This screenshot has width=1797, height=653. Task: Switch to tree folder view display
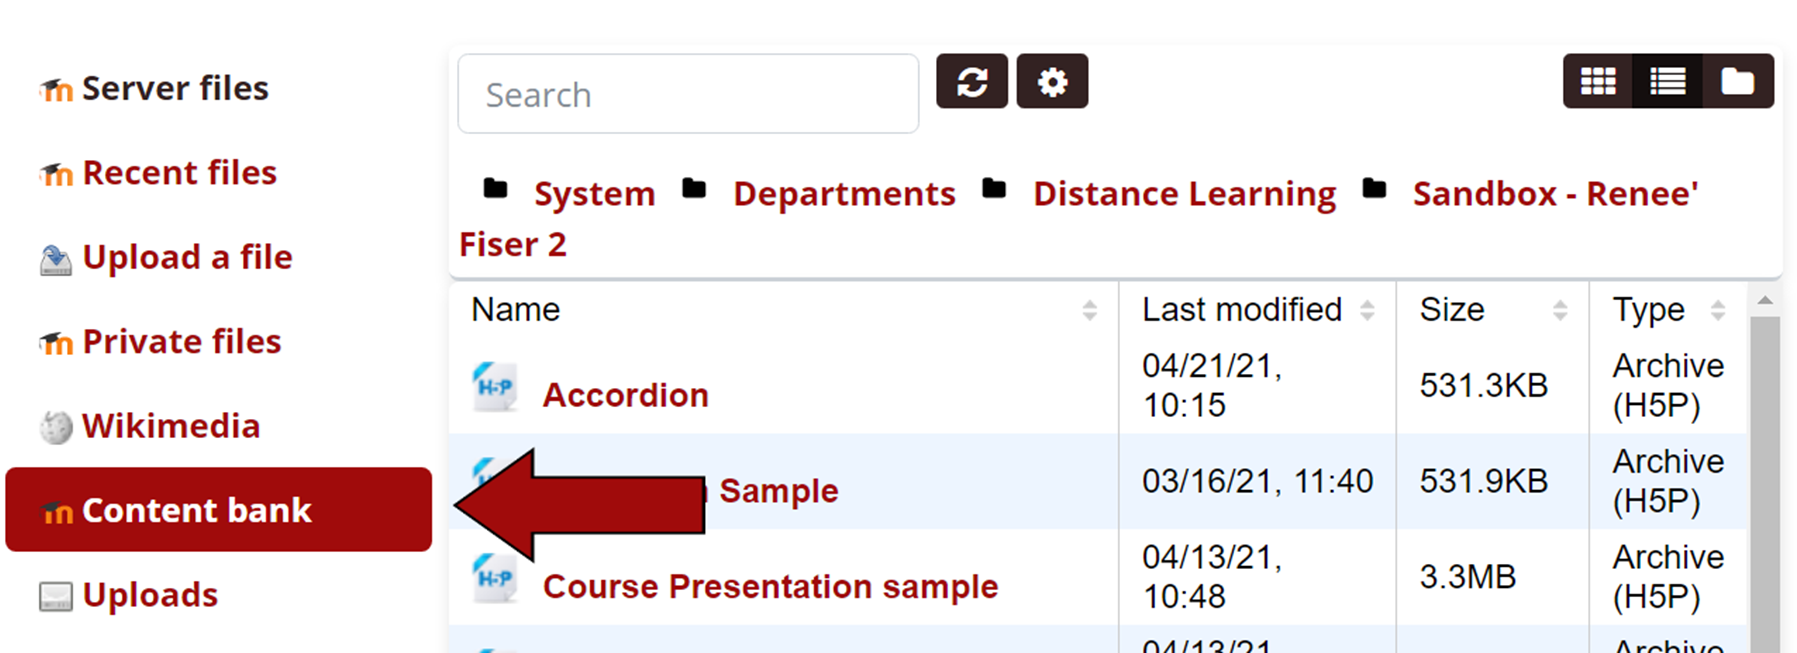1738,81
